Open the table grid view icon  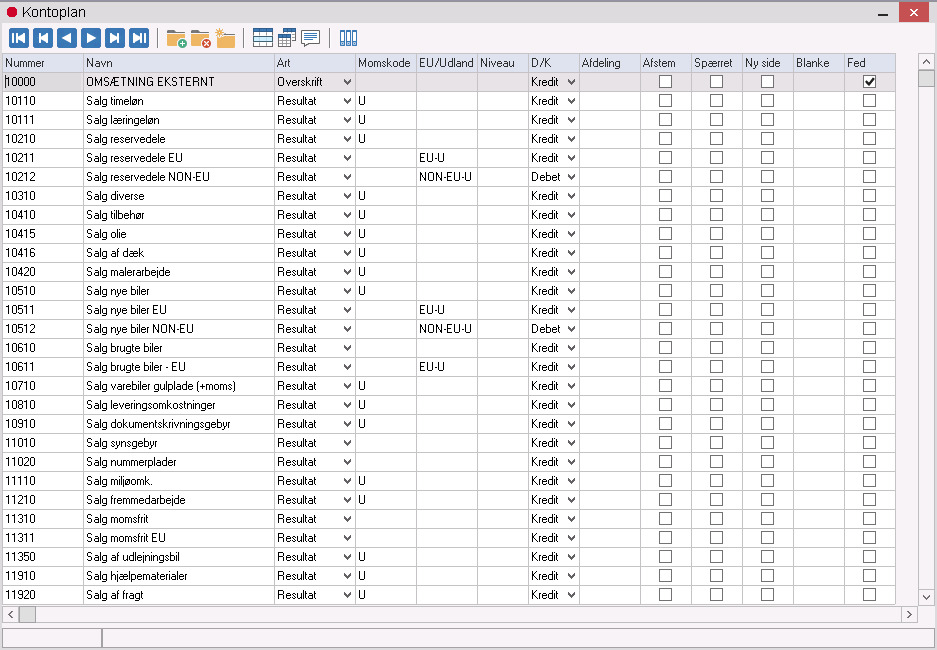pyautogui.click(x=262, y=38)
